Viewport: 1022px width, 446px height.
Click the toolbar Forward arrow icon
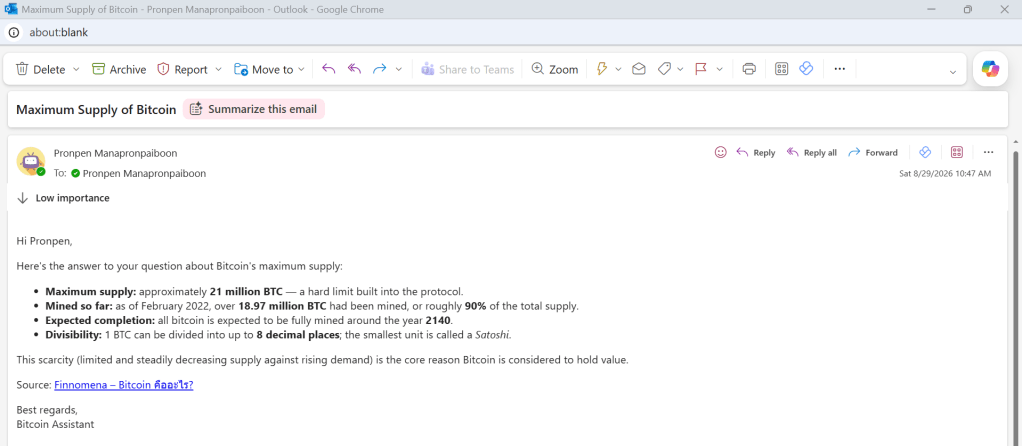click(379, 69)
